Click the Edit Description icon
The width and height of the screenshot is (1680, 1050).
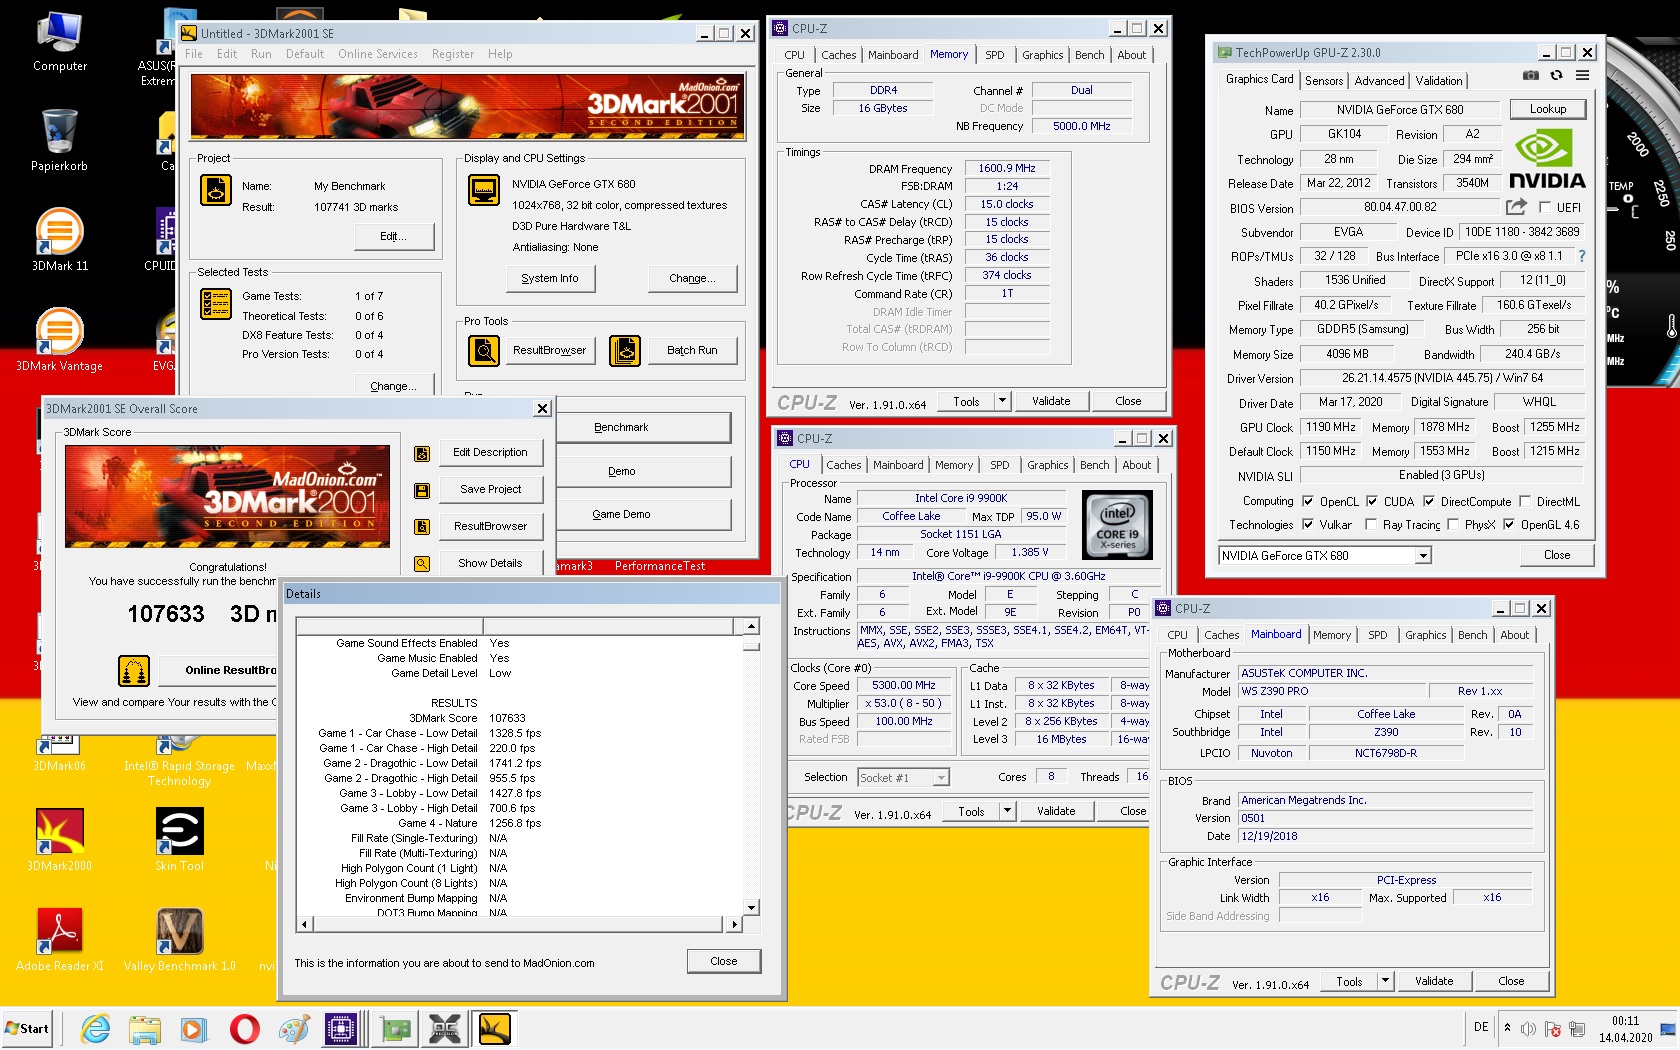[x=422, y=453]
